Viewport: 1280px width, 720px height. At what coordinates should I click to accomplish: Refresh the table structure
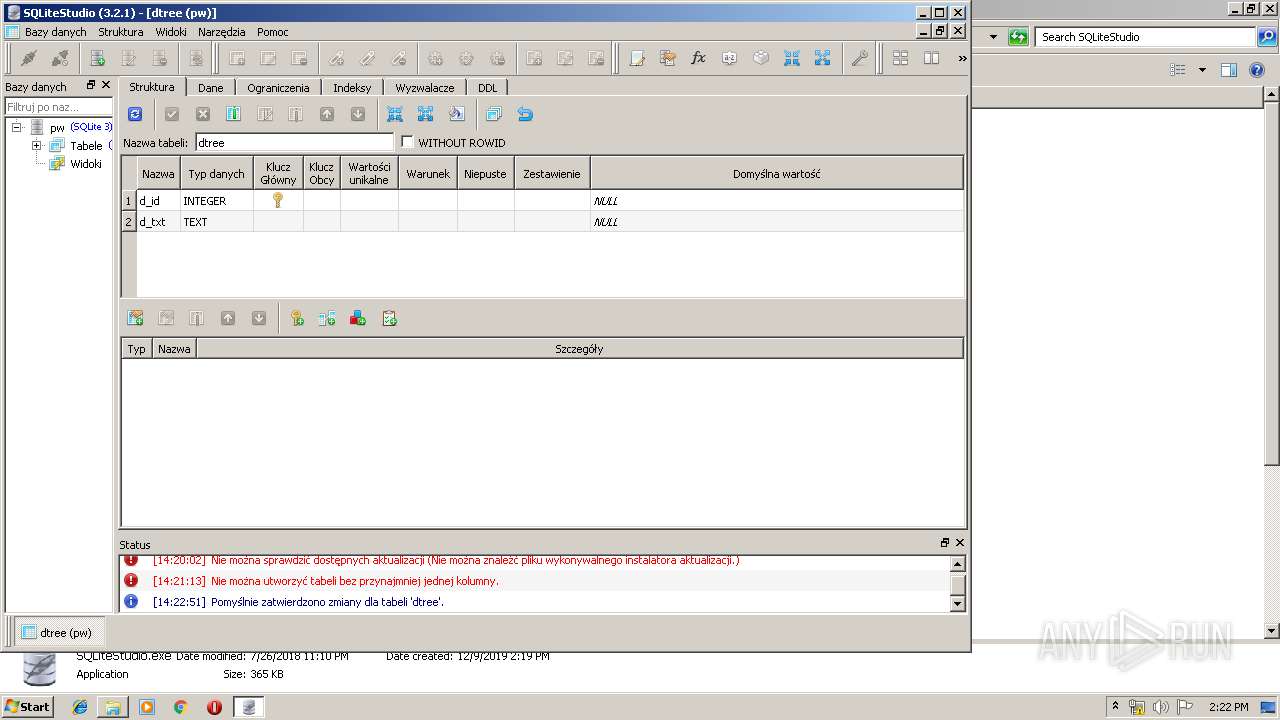point(135,114)
